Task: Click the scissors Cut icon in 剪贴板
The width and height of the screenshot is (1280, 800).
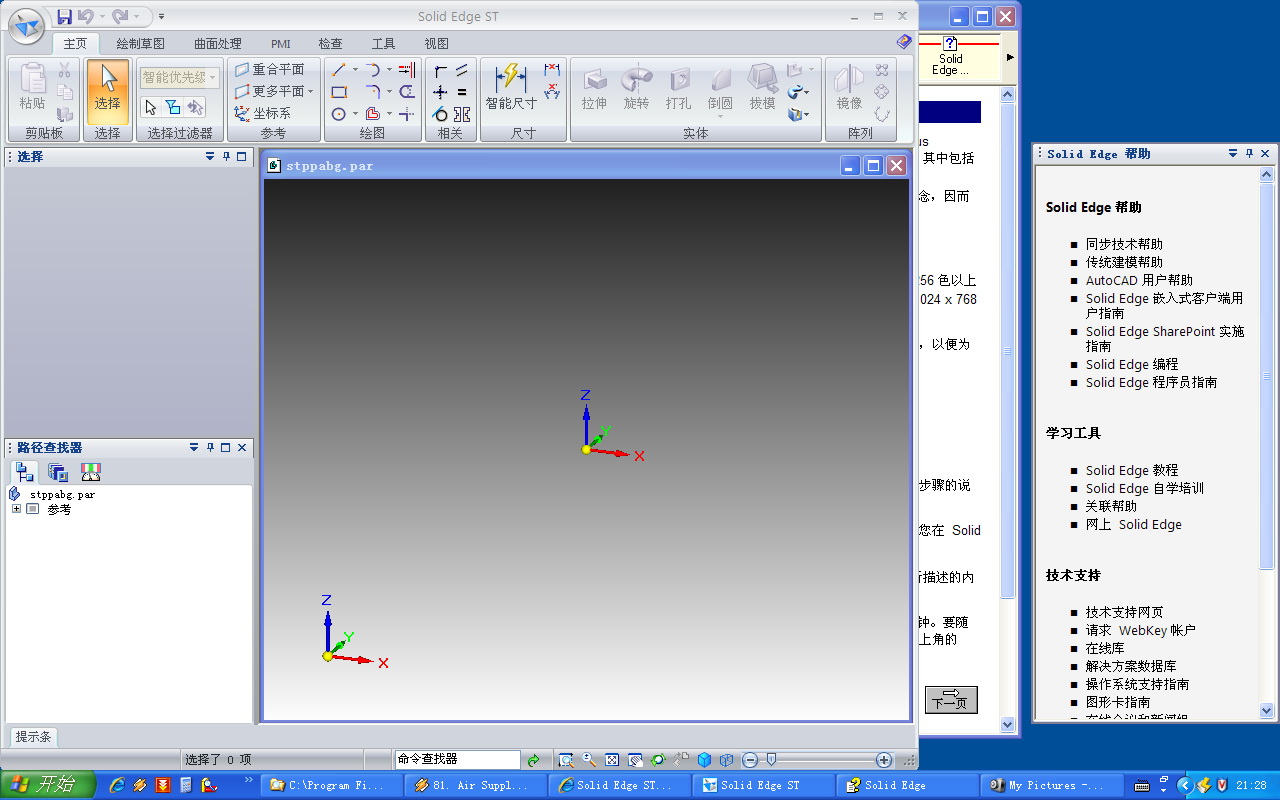Action: (x=64, y=70)
